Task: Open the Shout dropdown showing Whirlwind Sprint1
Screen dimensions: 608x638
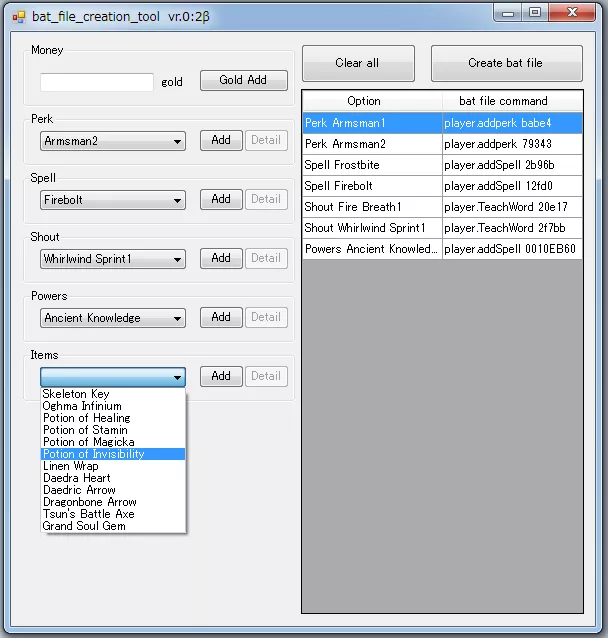Action: (x=113, y=259)
